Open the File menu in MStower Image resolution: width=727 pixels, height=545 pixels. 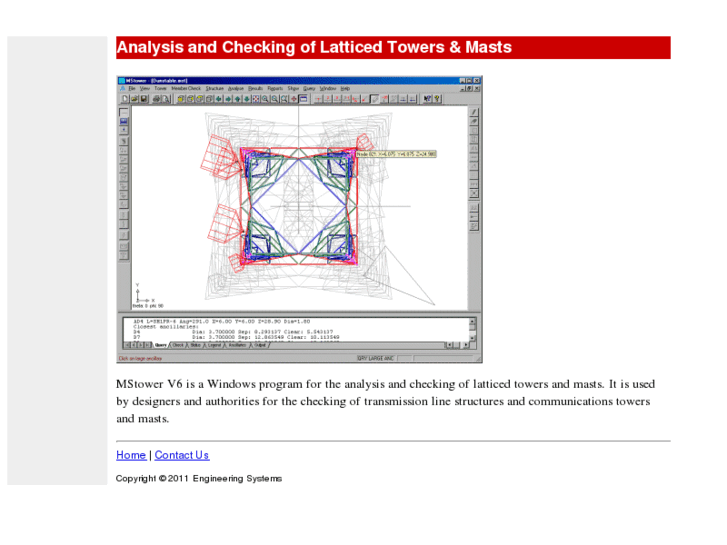132,88
